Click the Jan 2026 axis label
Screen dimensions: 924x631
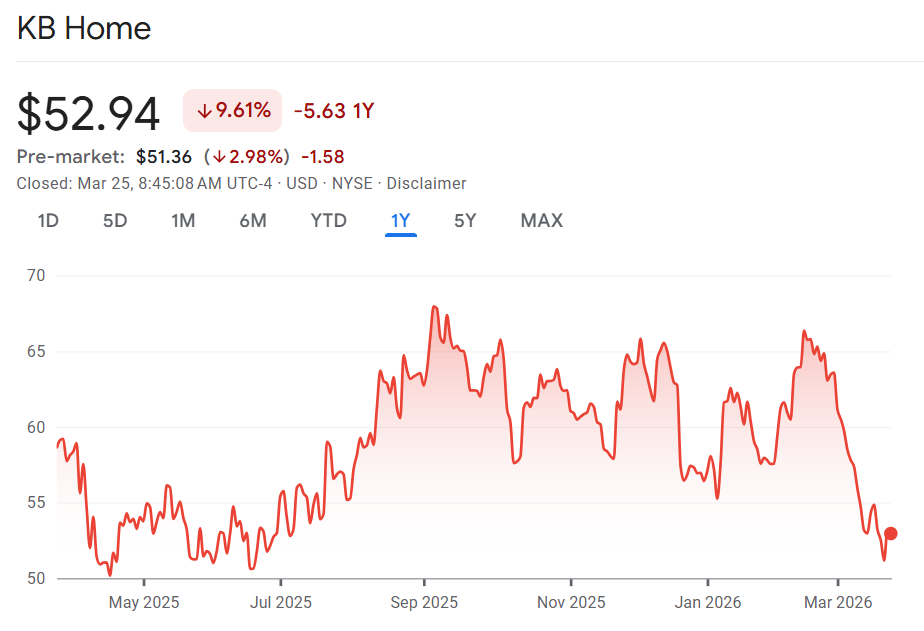click(707, 602)
